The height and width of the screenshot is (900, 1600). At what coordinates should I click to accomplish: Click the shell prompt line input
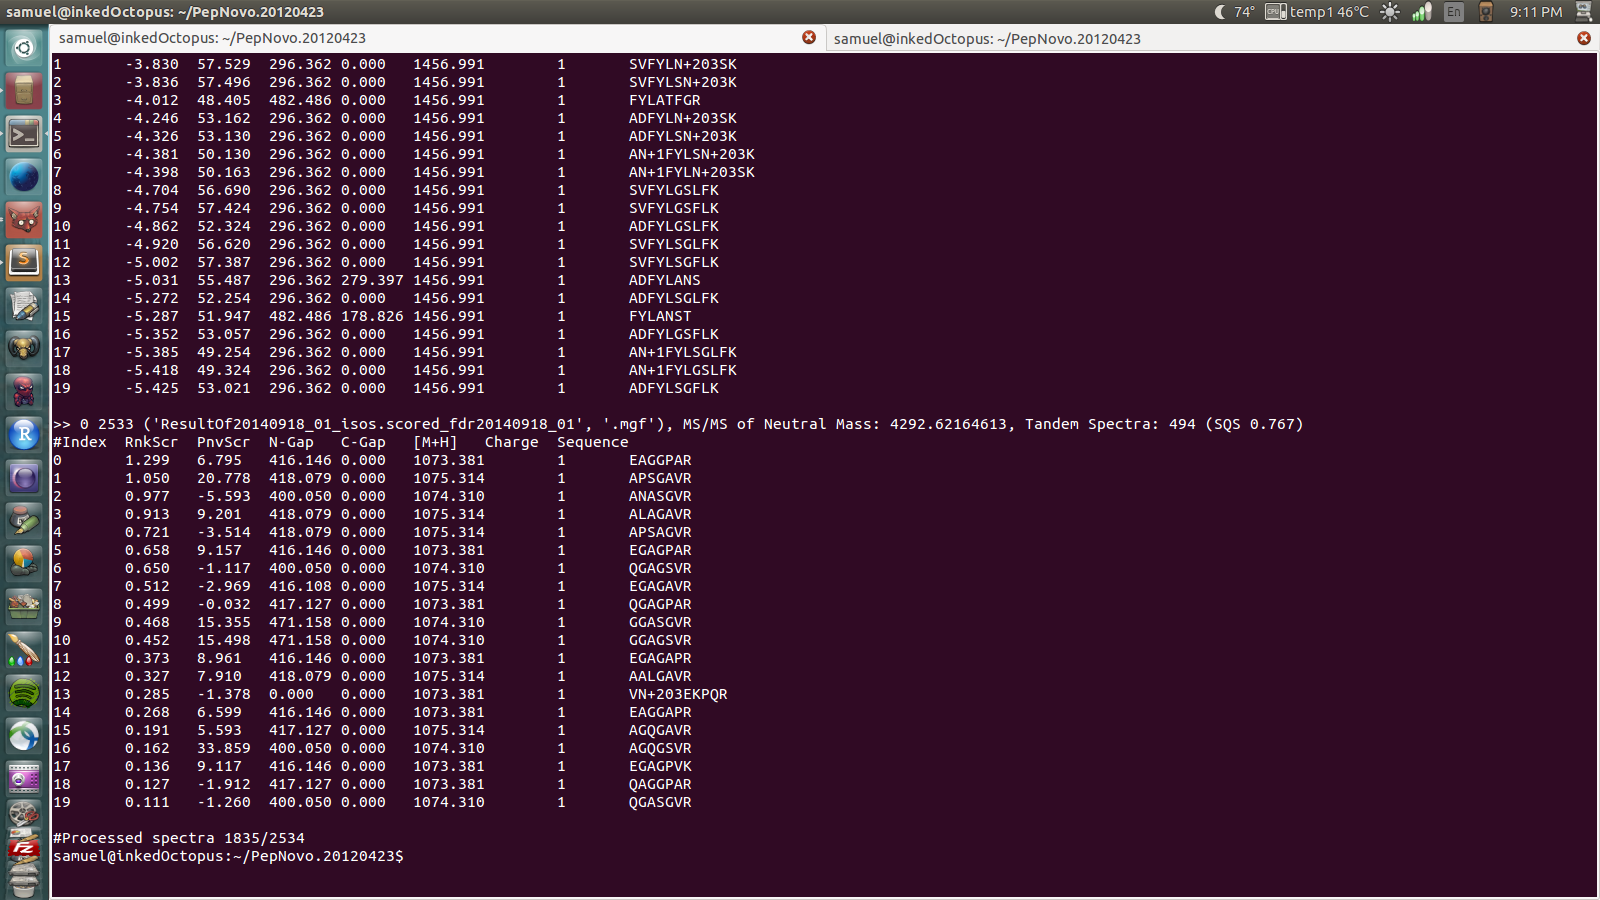pos(228,856)
